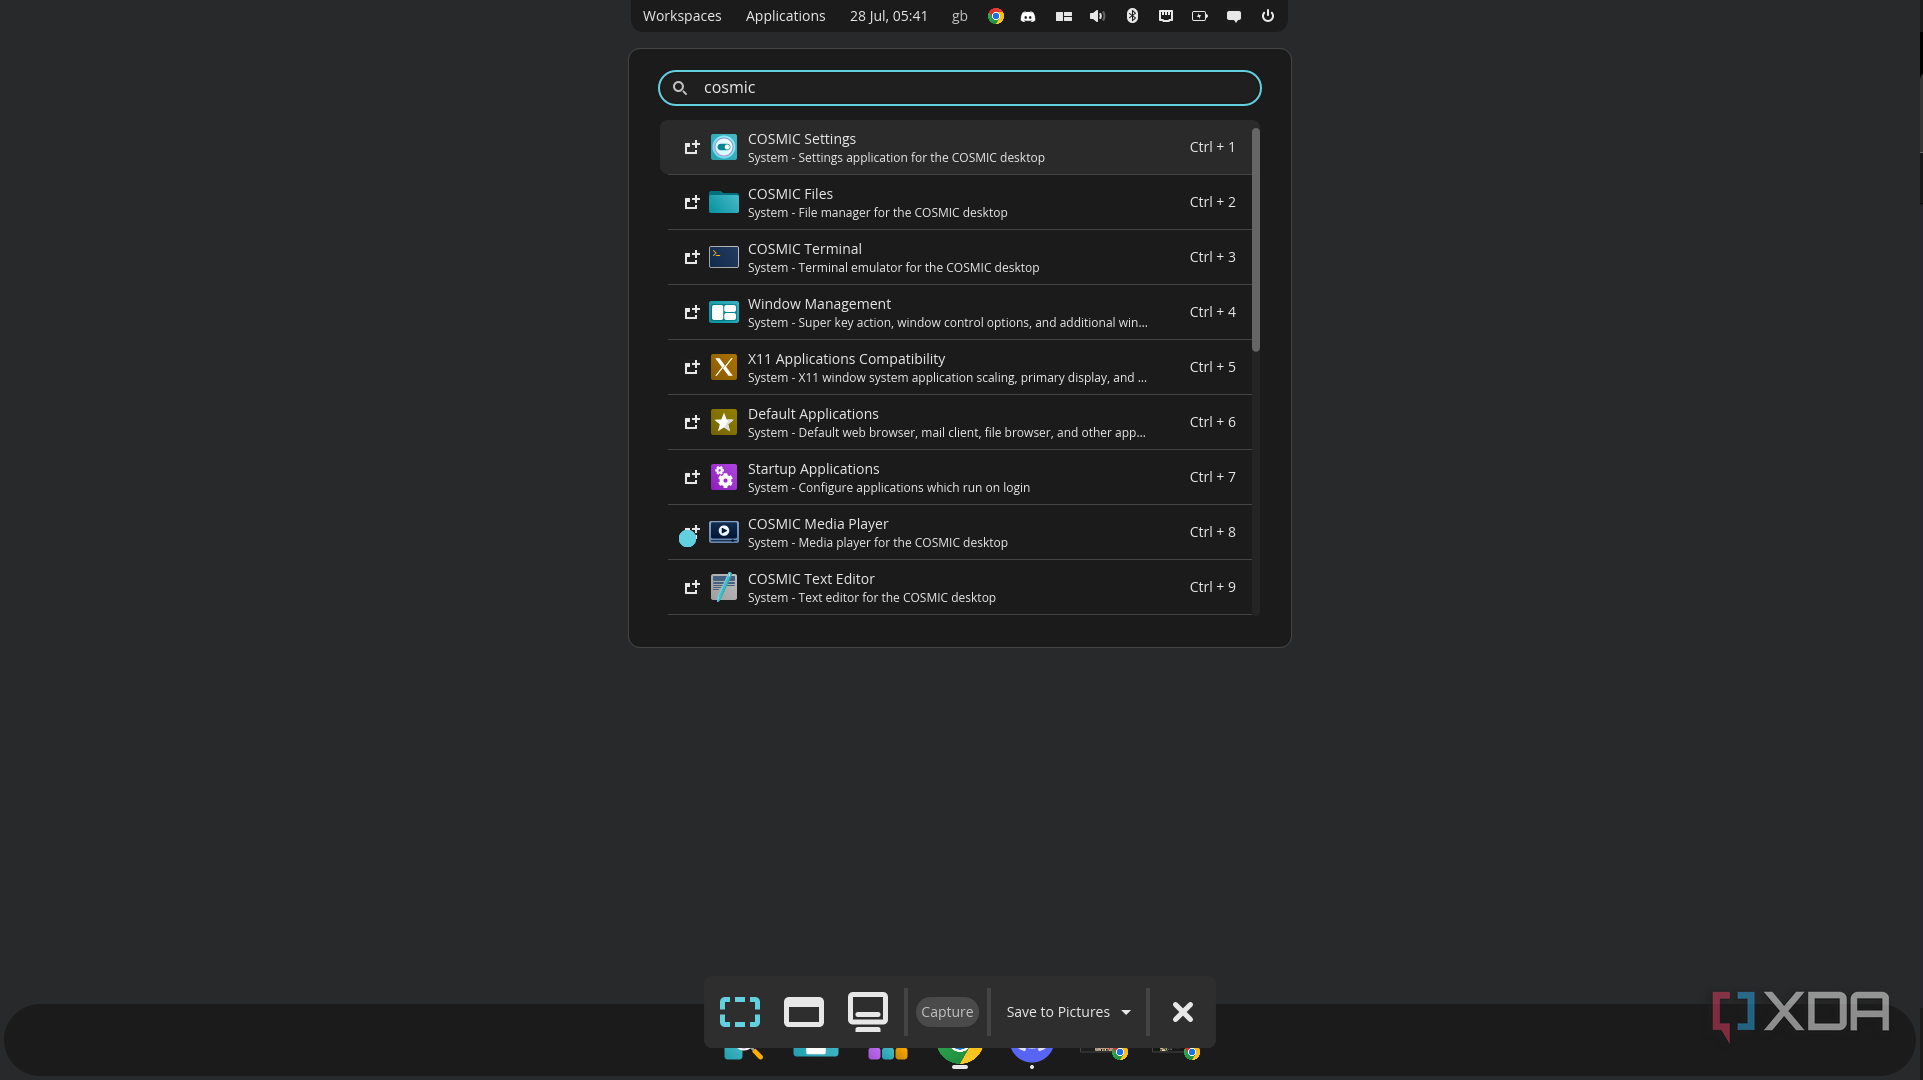Click the Default Applications star icon
Image resolution: width=1923 pixels, height=1080 pixels.
[724, 422]
